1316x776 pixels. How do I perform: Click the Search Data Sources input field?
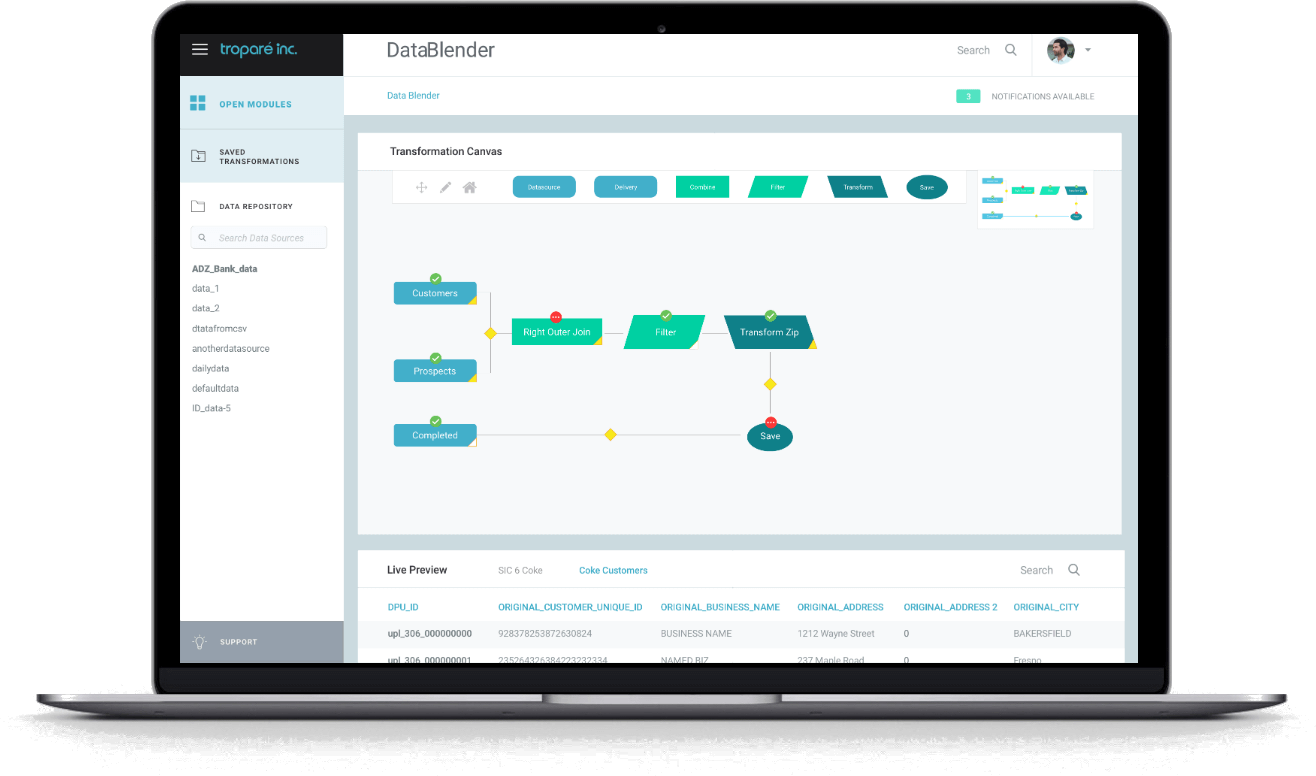coord(259,238)
